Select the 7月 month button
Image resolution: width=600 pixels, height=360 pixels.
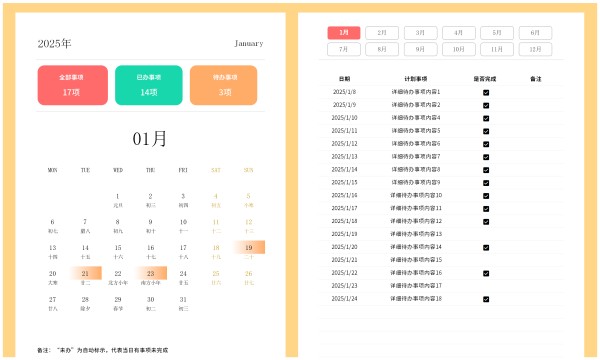[344, 49]
